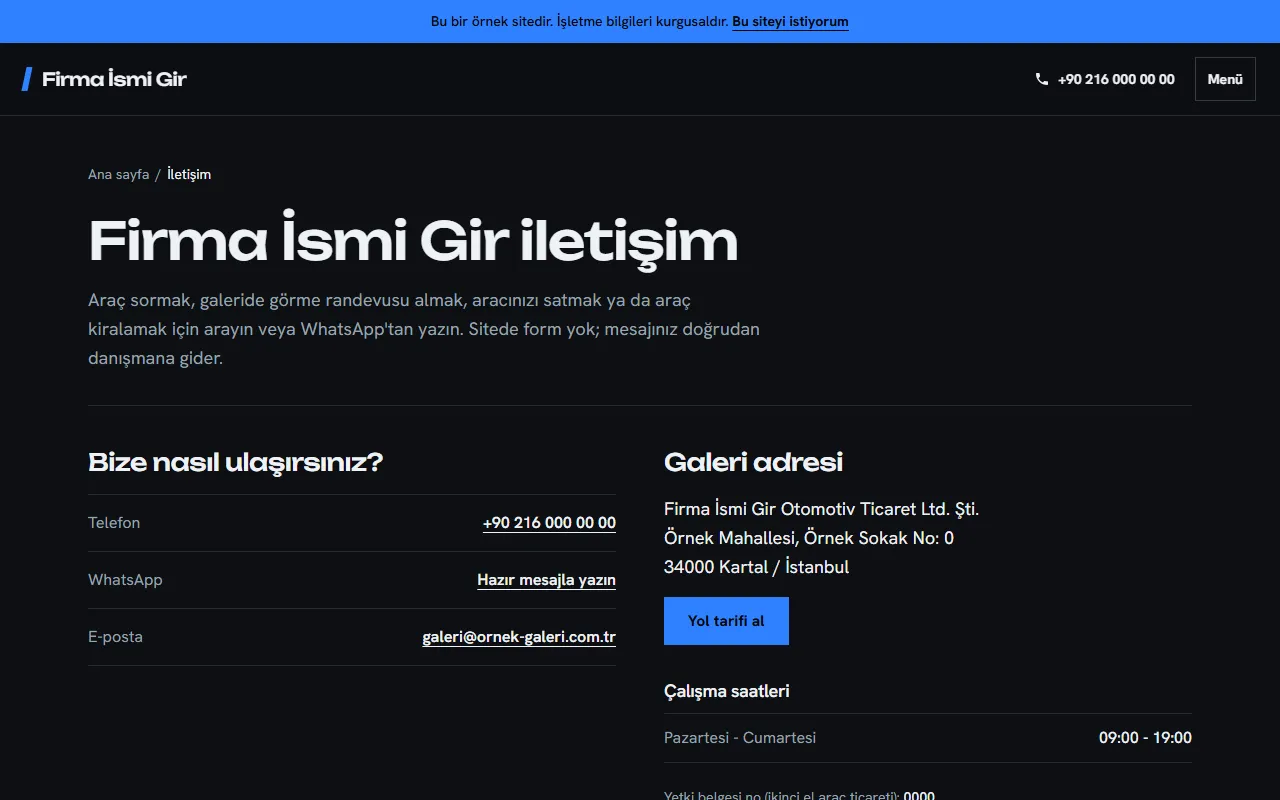Select the 'Firma İsmi Gir iletişim' heading
This screenshot has width=1280, height=800.
pos(413,241)
